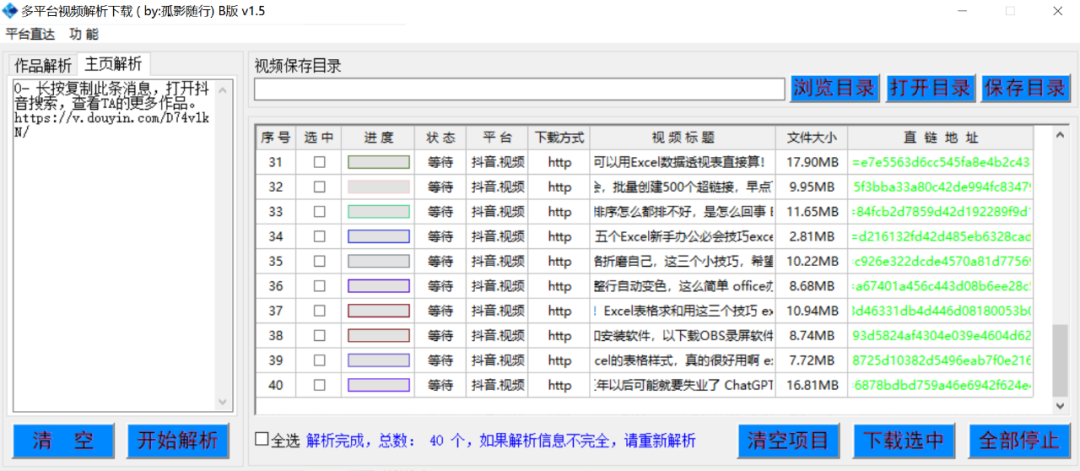Click the app icon in title bar
The width and height of the screenshot is (1080, 471).
tap(11, 11)
